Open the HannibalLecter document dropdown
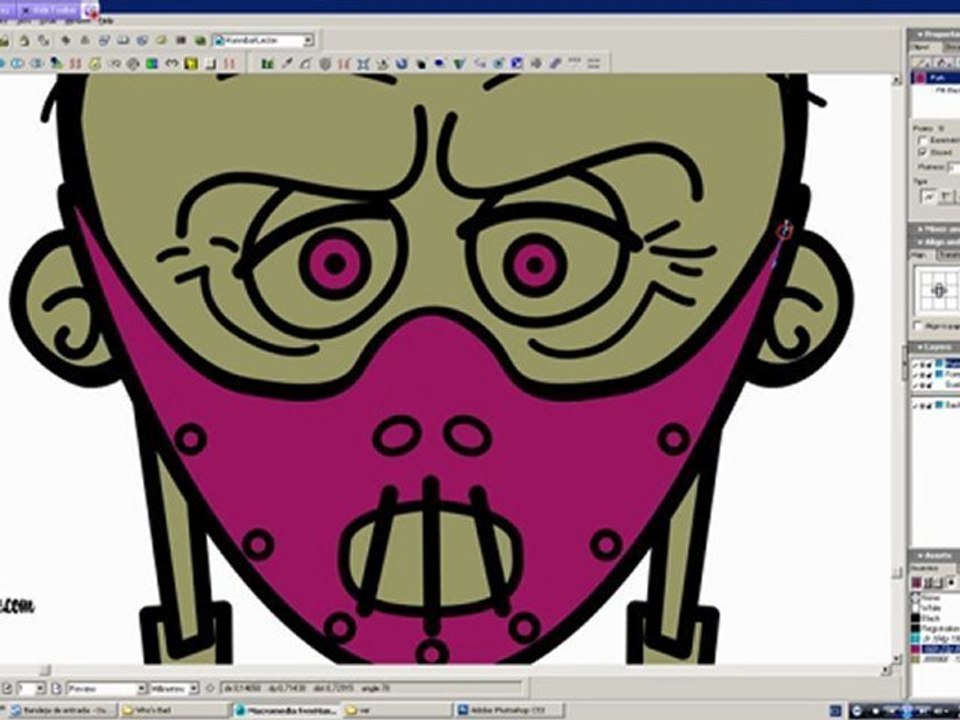The width and height of the screenshot is (960, 720). tap(309, 40)
